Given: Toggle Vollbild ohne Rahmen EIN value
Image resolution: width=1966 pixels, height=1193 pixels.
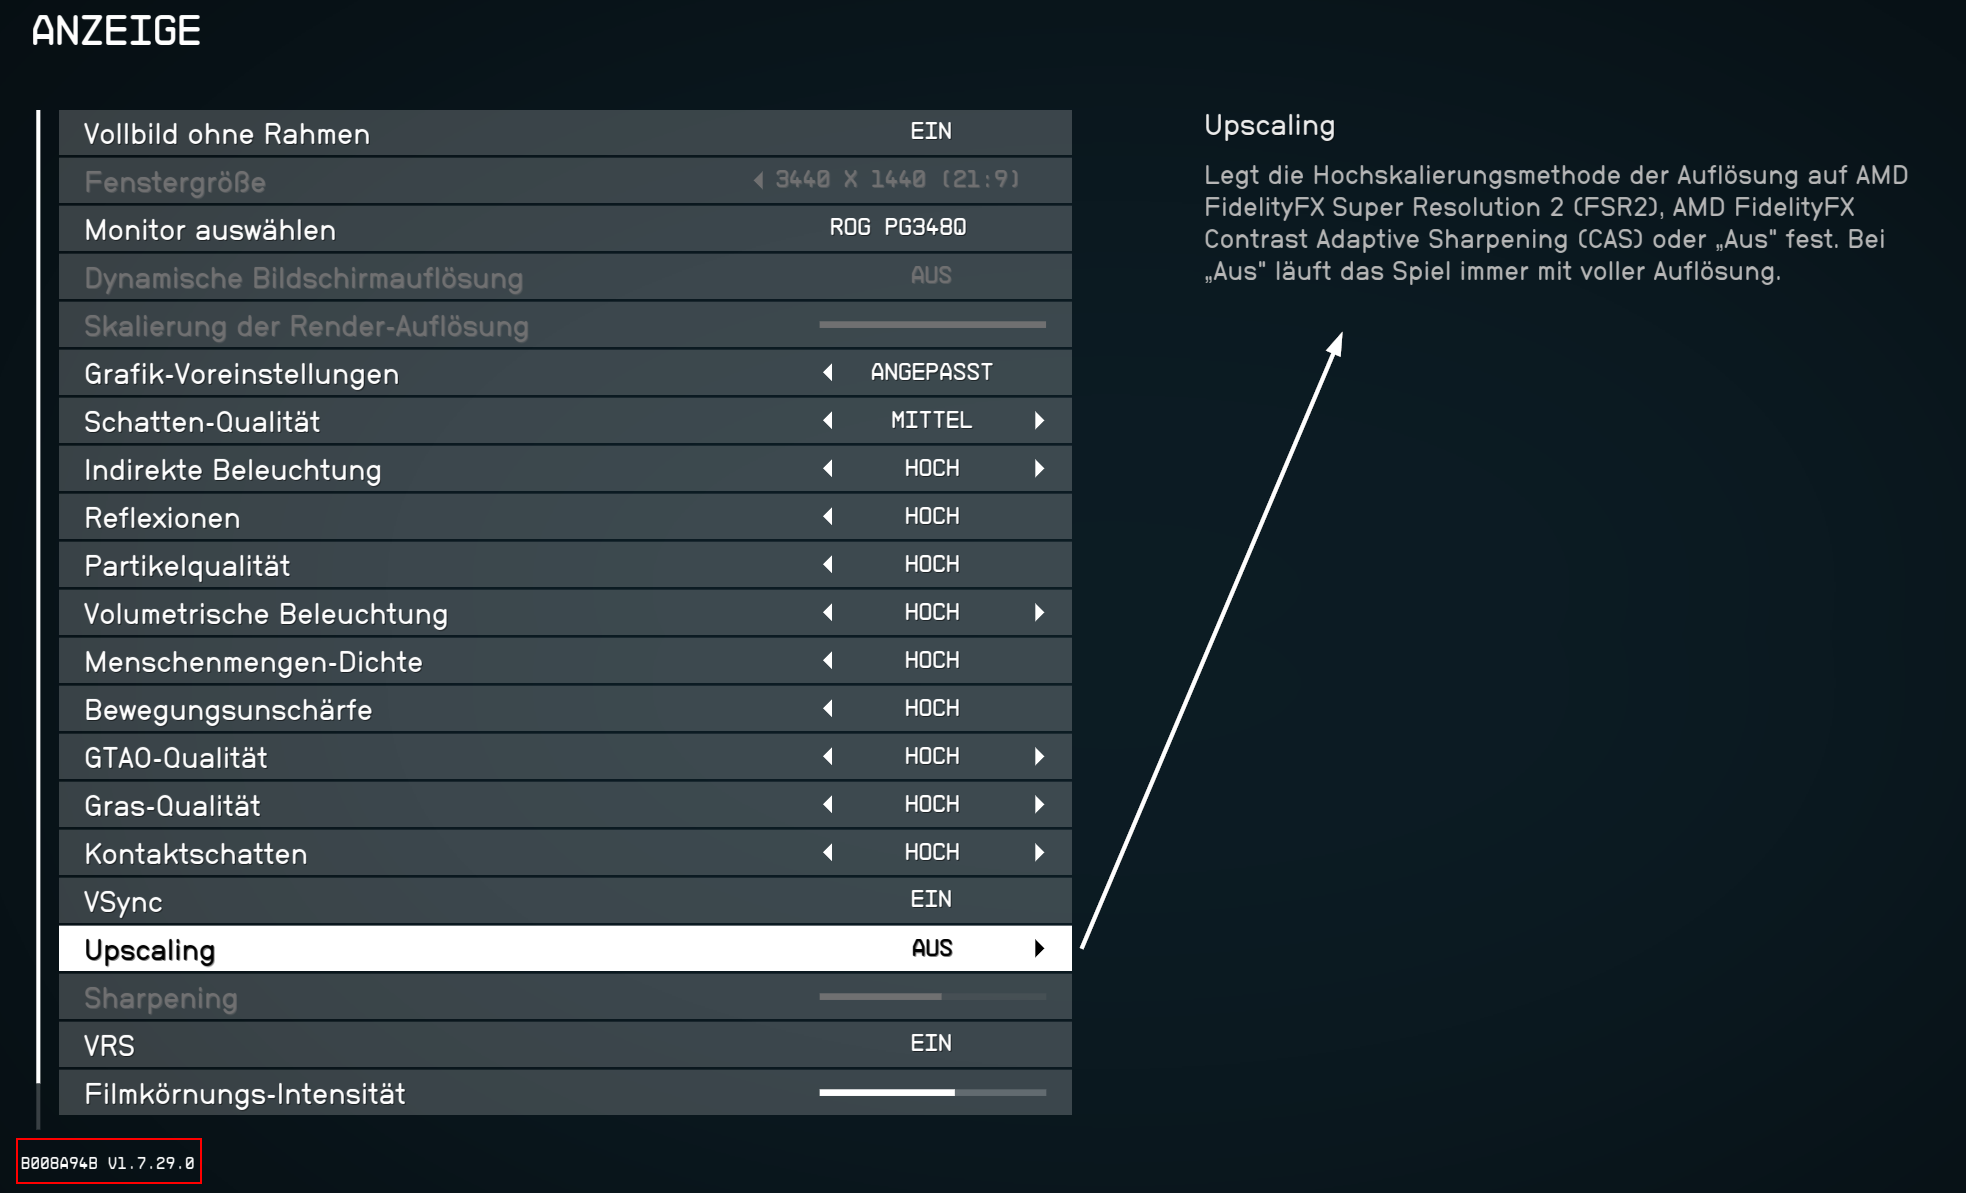Looking at the screenshot, I should (x=931, y=131).
